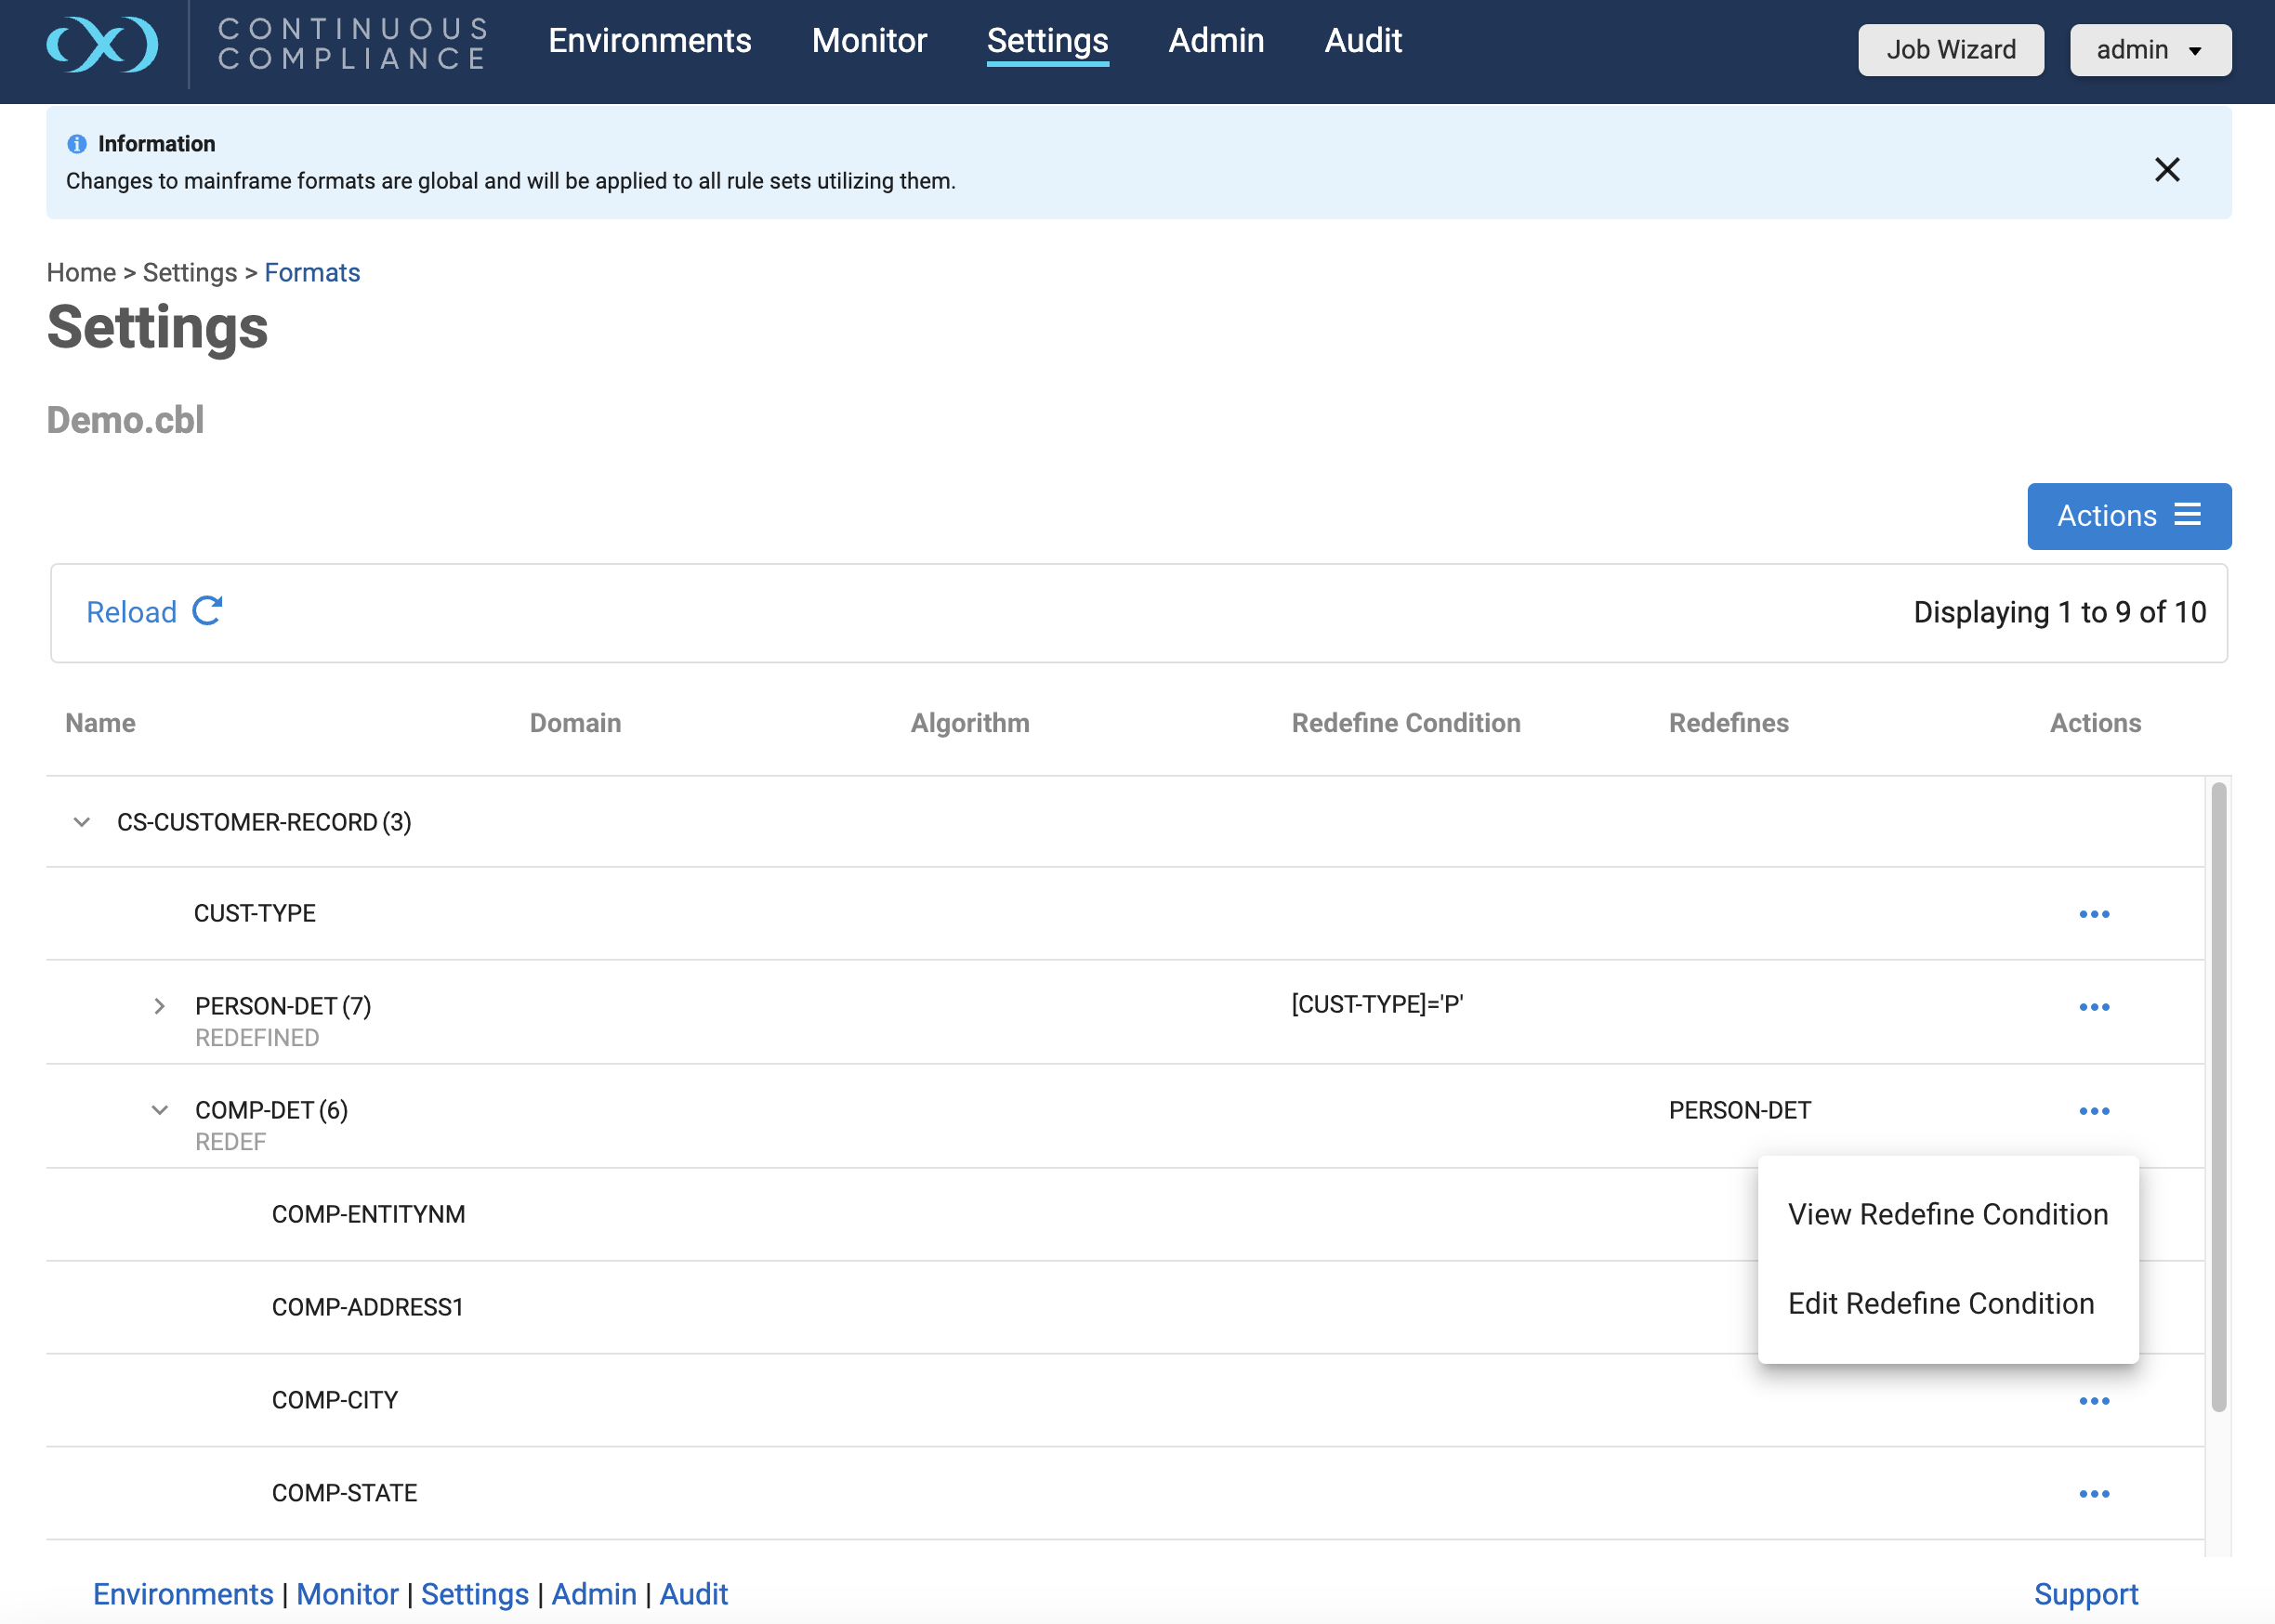This screenshot has width=2275, height=1624.
Task: Click the COMP-DET row actions ellipsis
Action: coord(2093,1111)
